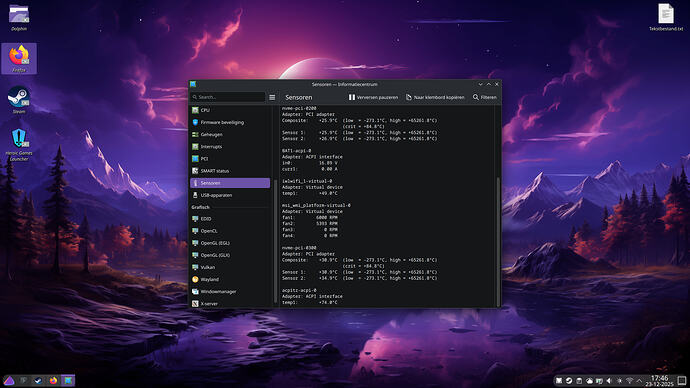Select the EDID monitor icon
This screenshot has width=690, height=388.
point(195,219)
